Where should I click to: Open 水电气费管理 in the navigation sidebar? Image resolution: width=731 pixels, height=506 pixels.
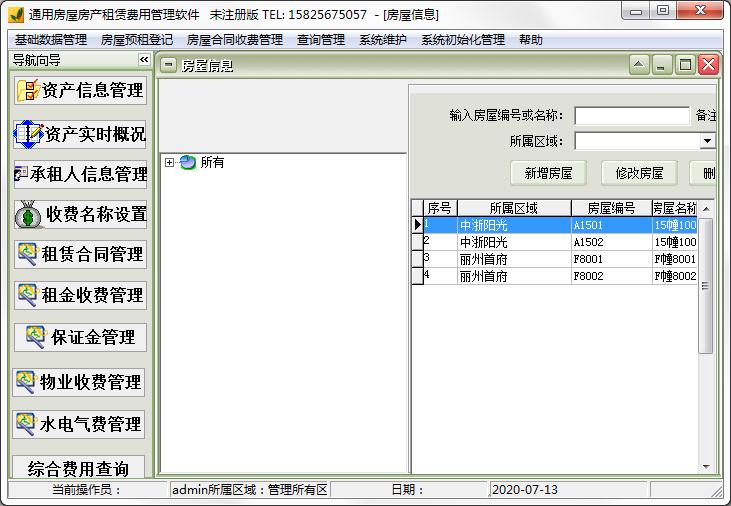tap(80, 424)
